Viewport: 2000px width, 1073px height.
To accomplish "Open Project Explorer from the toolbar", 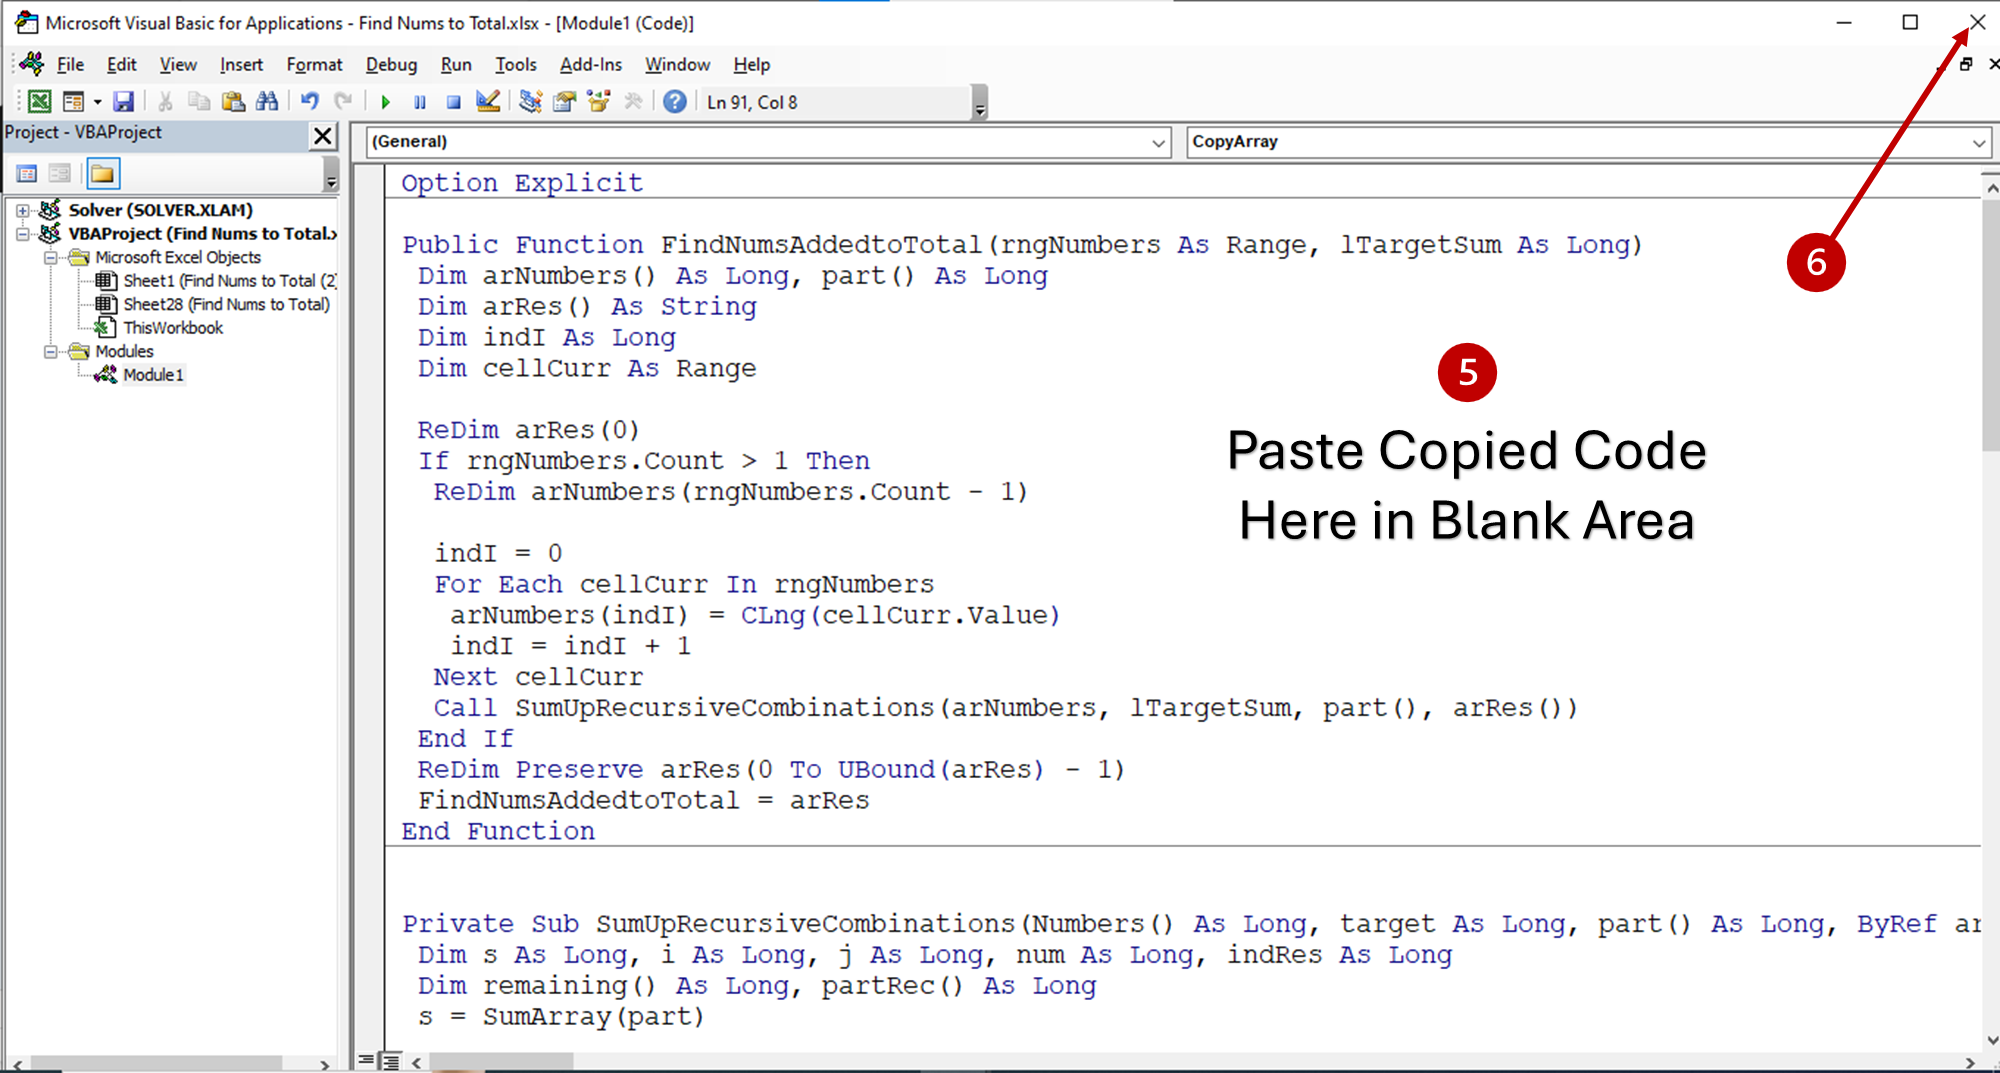I will [530, 102].
